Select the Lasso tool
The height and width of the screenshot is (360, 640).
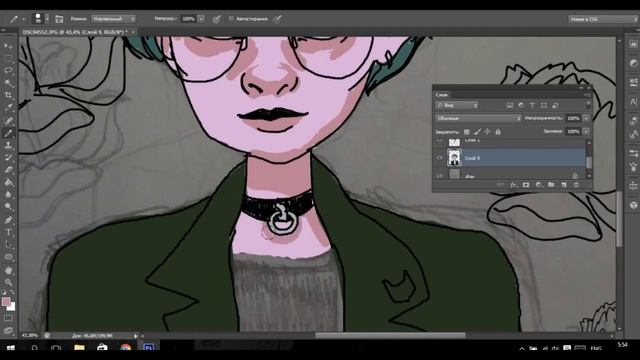(8, 71)
